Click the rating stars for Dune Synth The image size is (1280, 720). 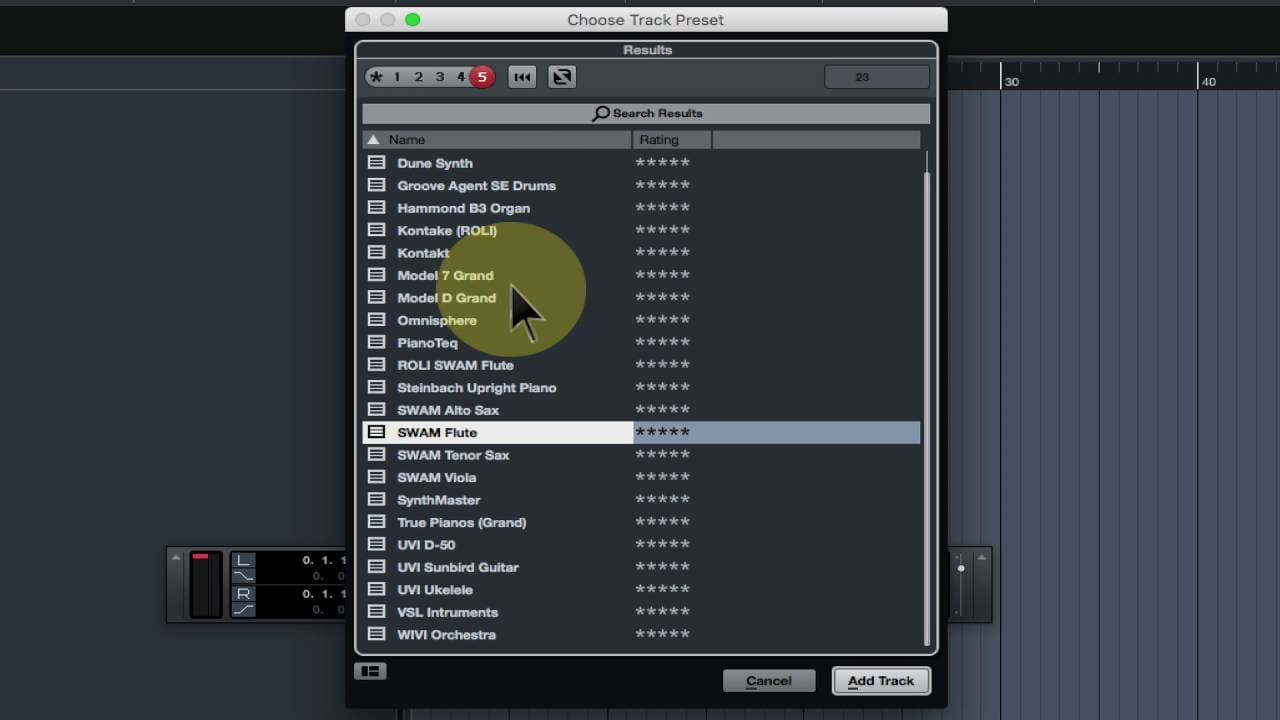(x=662, y=162)
